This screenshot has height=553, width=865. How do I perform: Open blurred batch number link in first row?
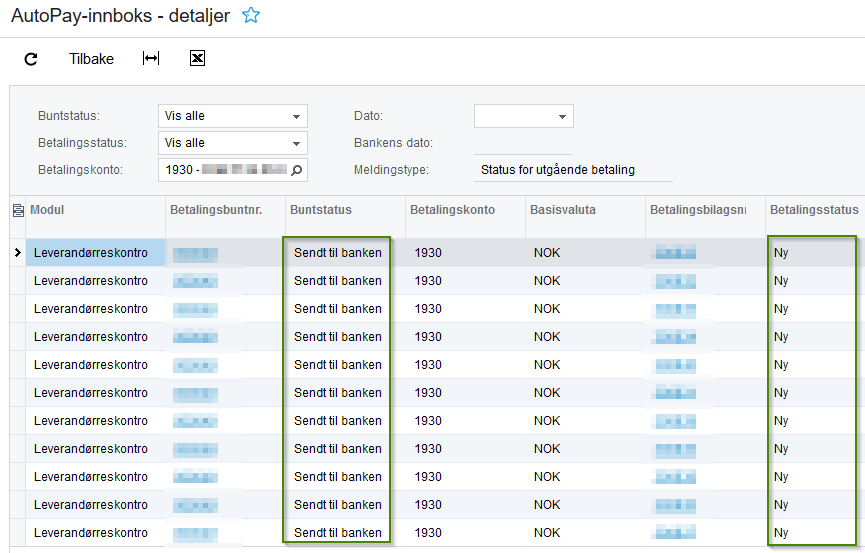click(195, 254)
